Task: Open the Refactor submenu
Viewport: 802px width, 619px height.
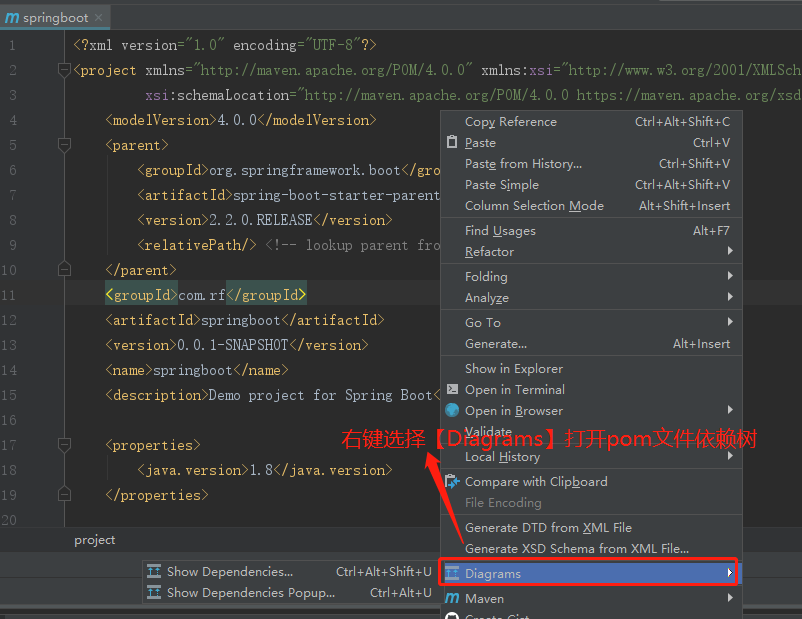Action: point(591,252)
